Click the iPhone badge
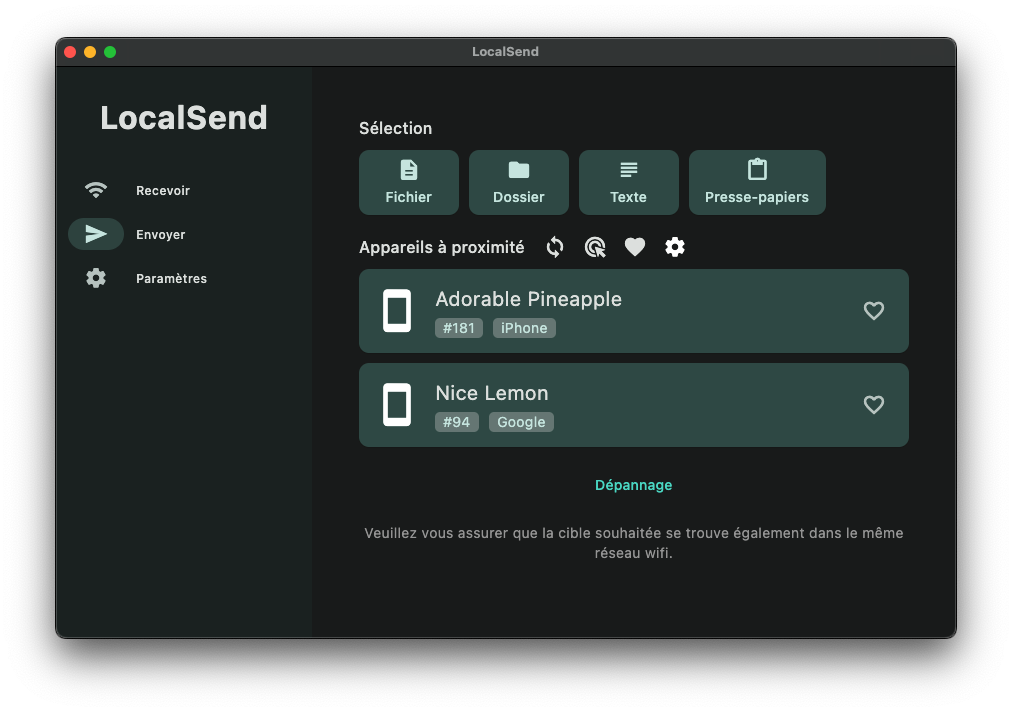 point(524,328)
